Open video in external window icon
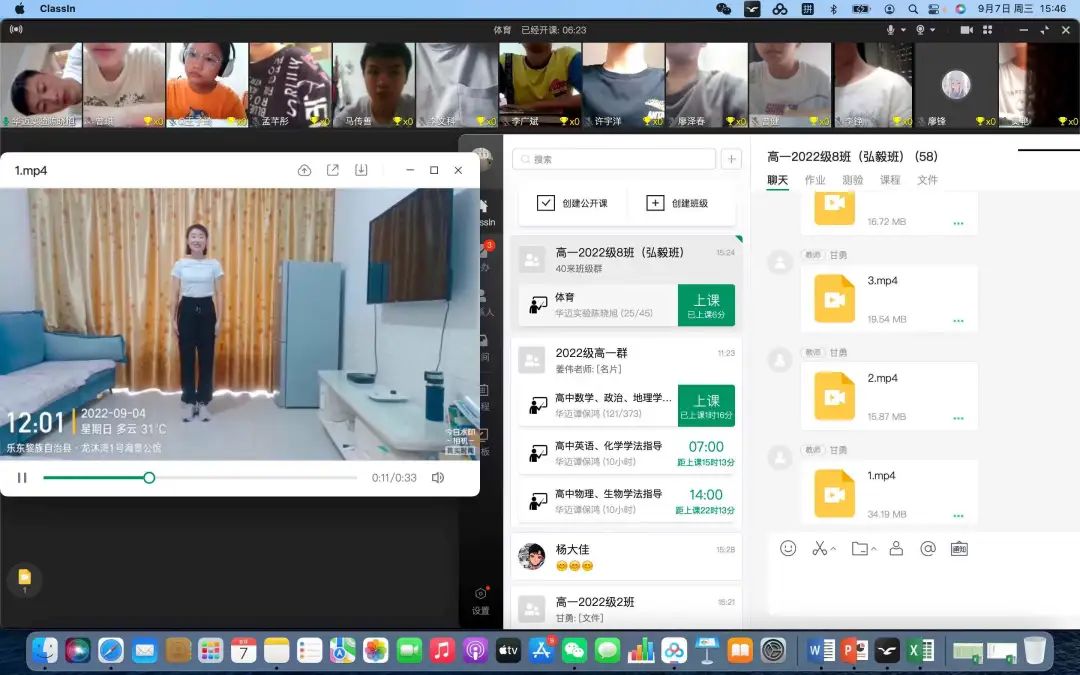This screenshot has width=1080, height=675. (x=333, y=170)
